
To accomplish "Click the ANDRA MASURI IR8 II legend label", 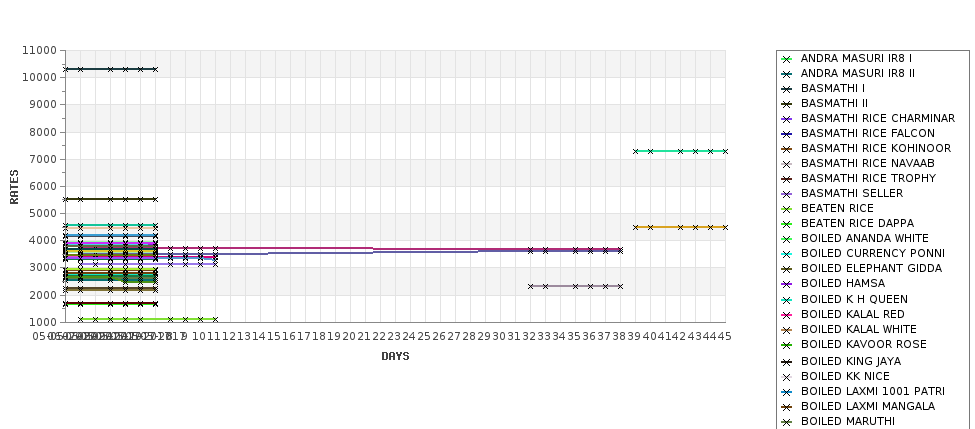I will (857, 73).
